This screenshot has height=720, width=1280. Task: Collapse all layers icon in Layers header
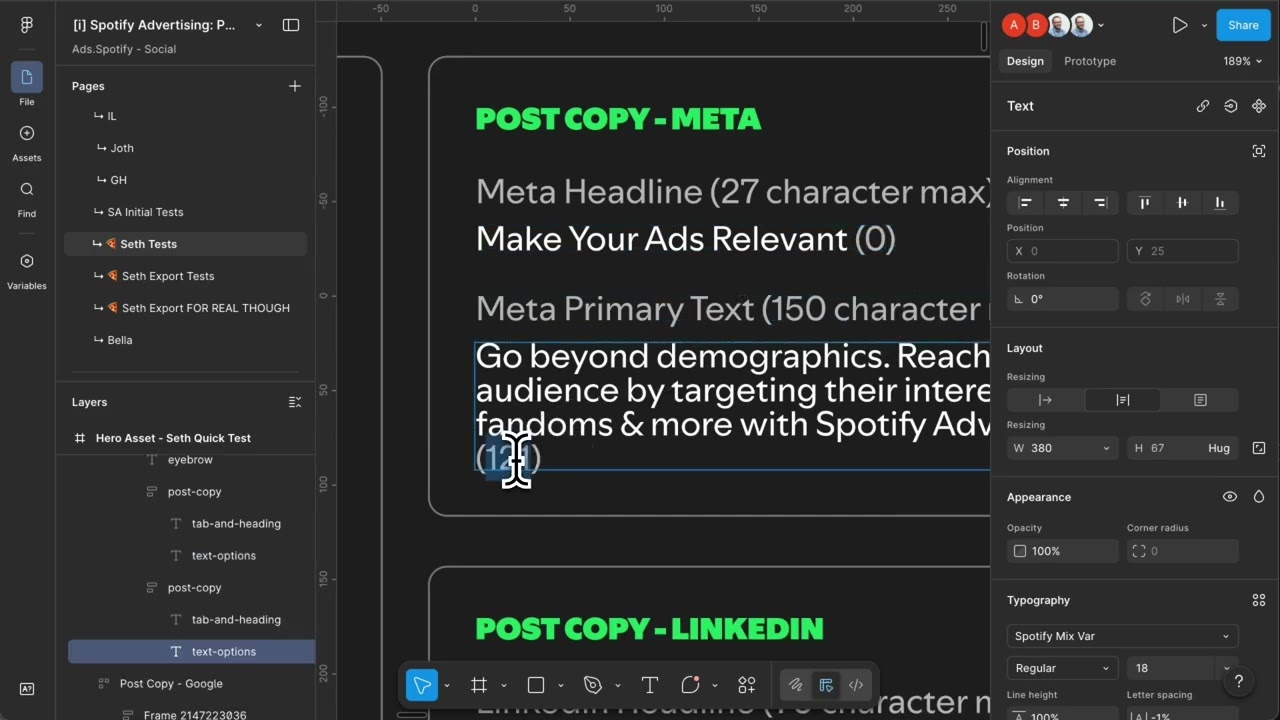tap(295, 402)
